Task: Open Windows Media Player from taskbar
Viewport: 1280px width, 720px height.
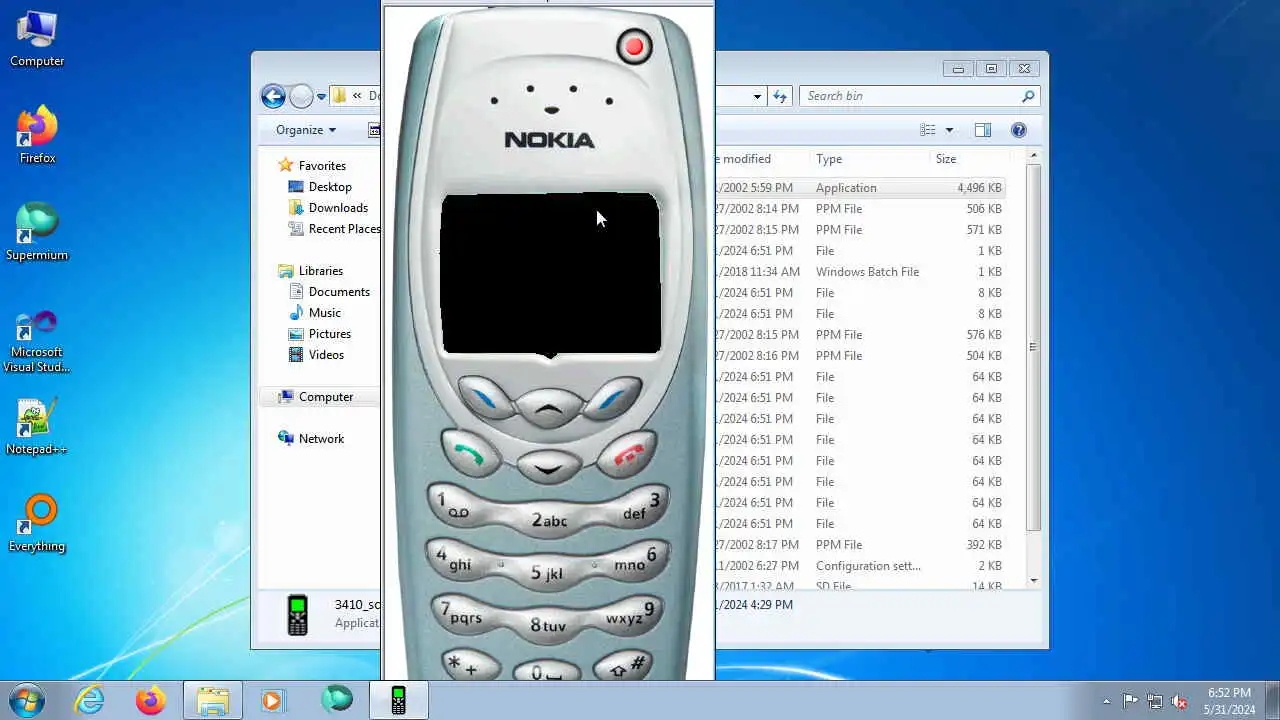Action: pyautogui.click(x=272, y=700)
